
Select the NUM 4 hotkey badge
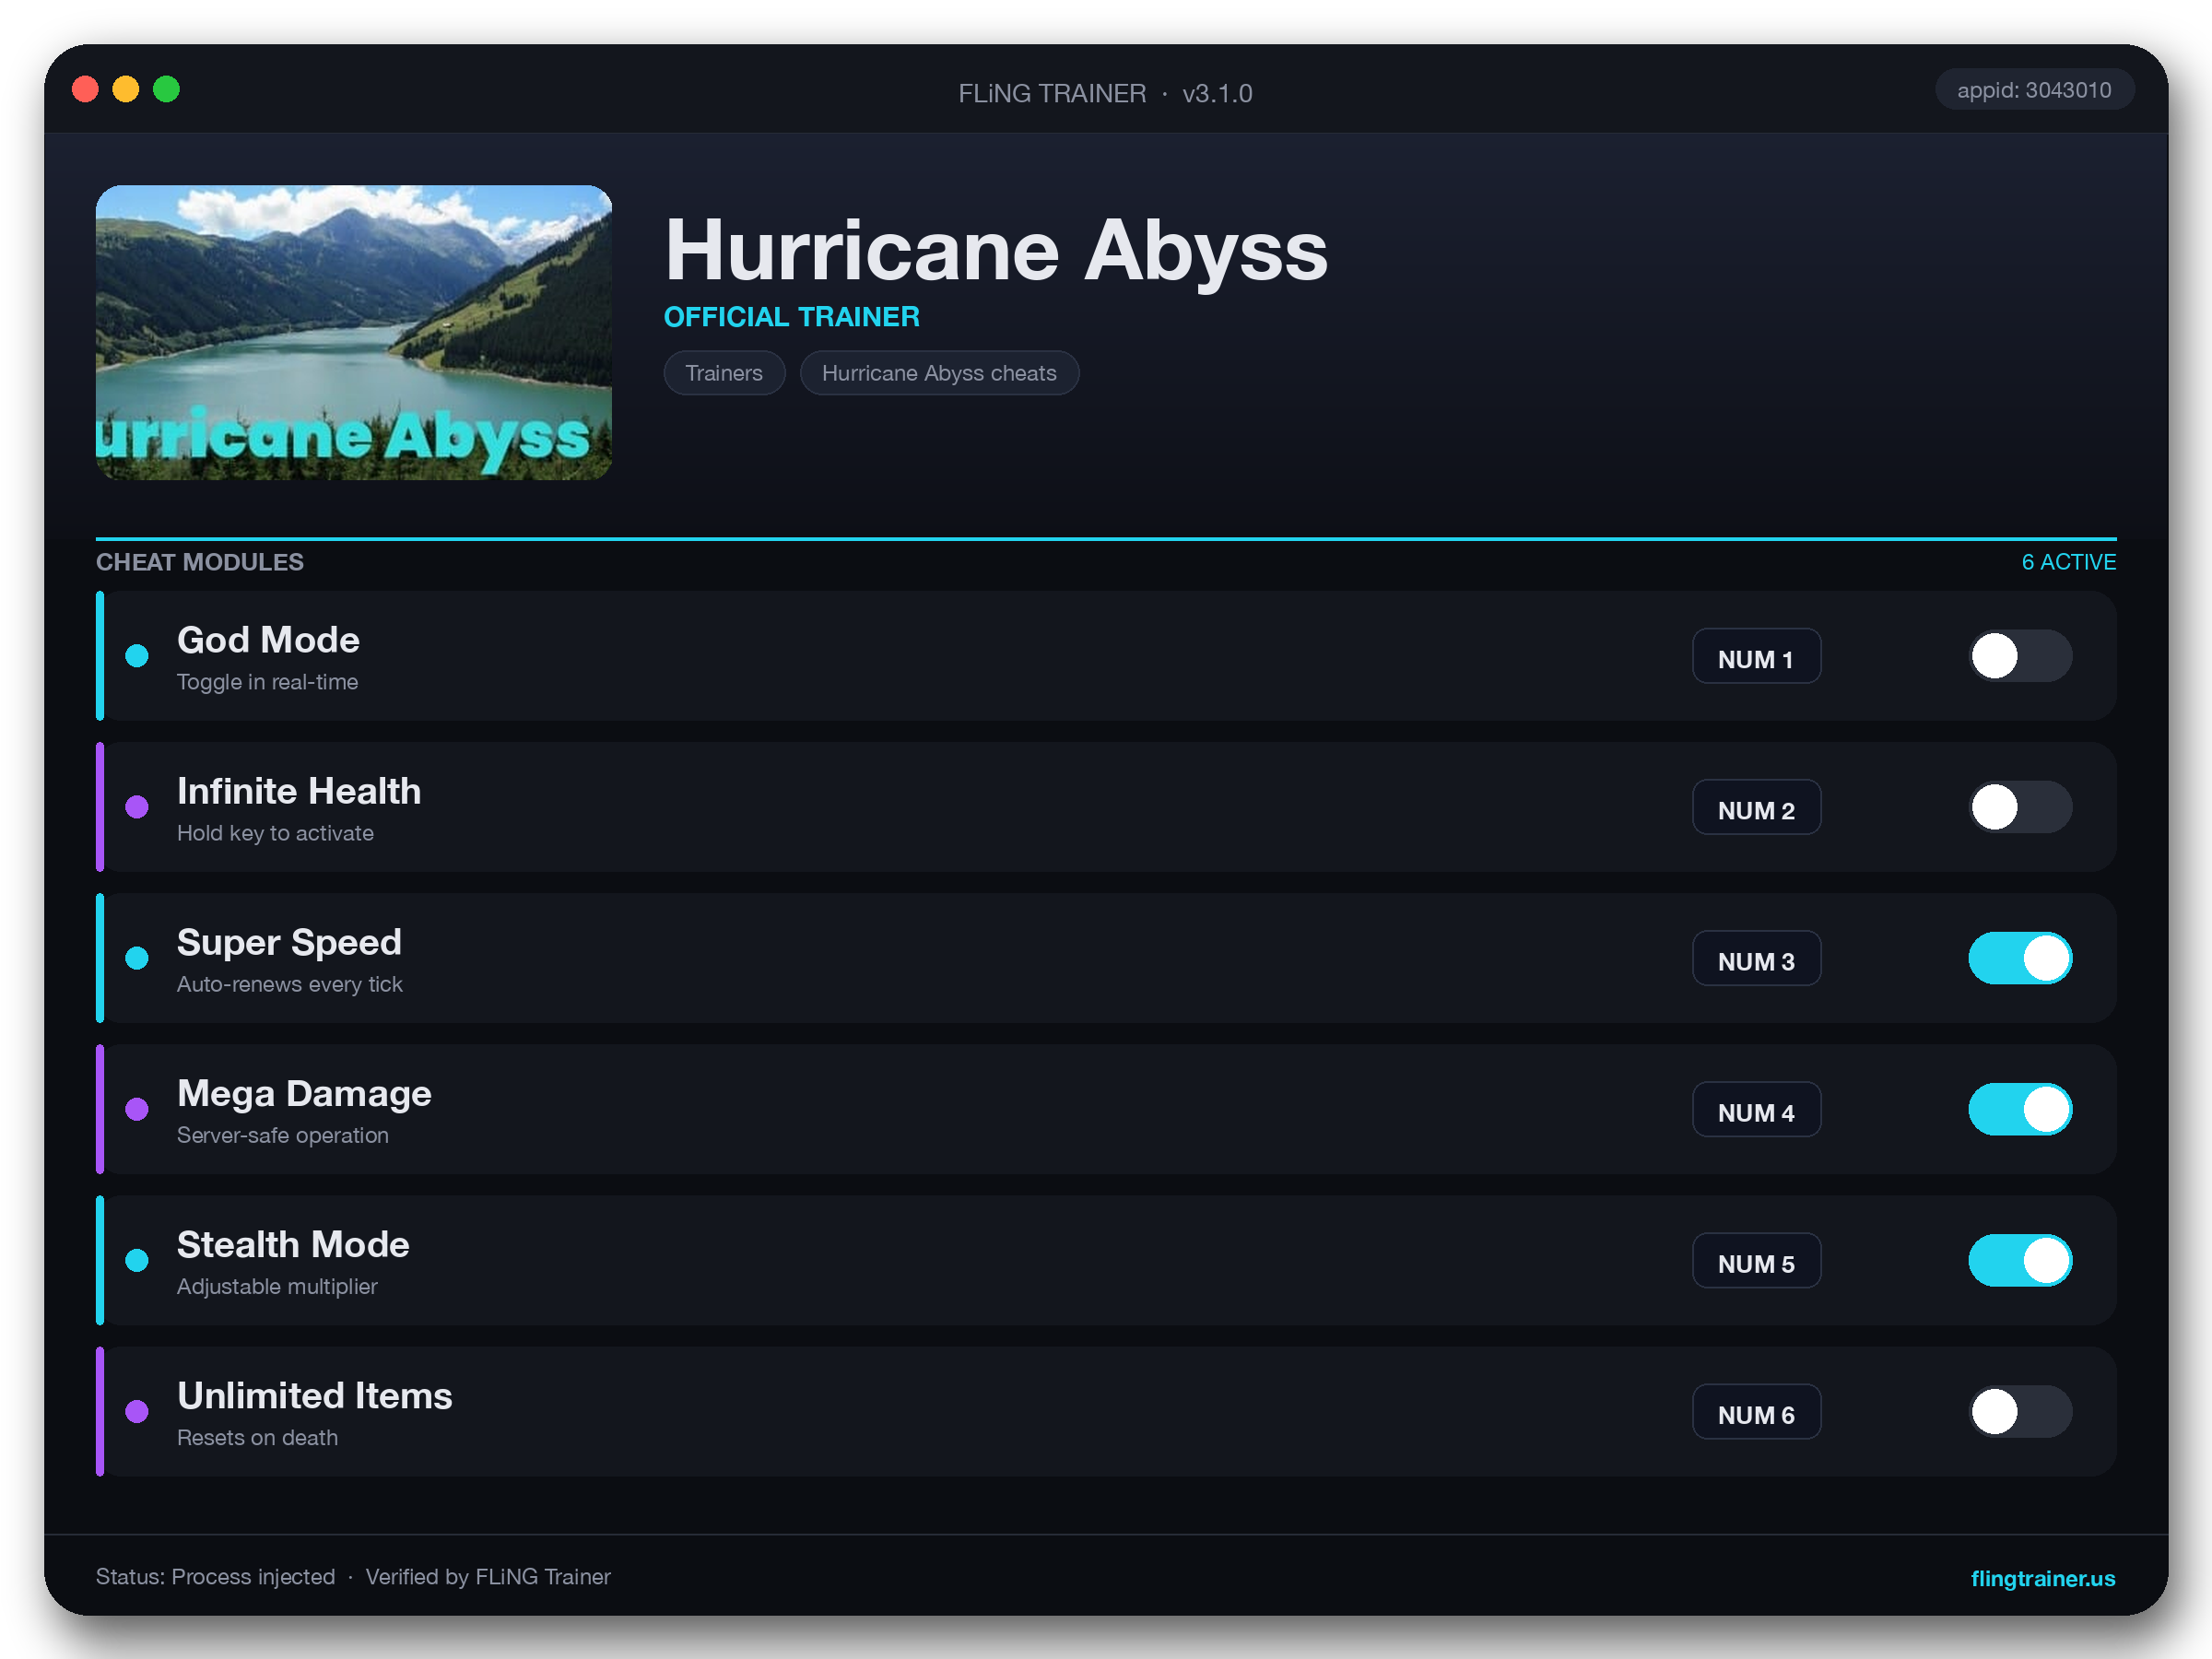(x=1756, y=1109)
